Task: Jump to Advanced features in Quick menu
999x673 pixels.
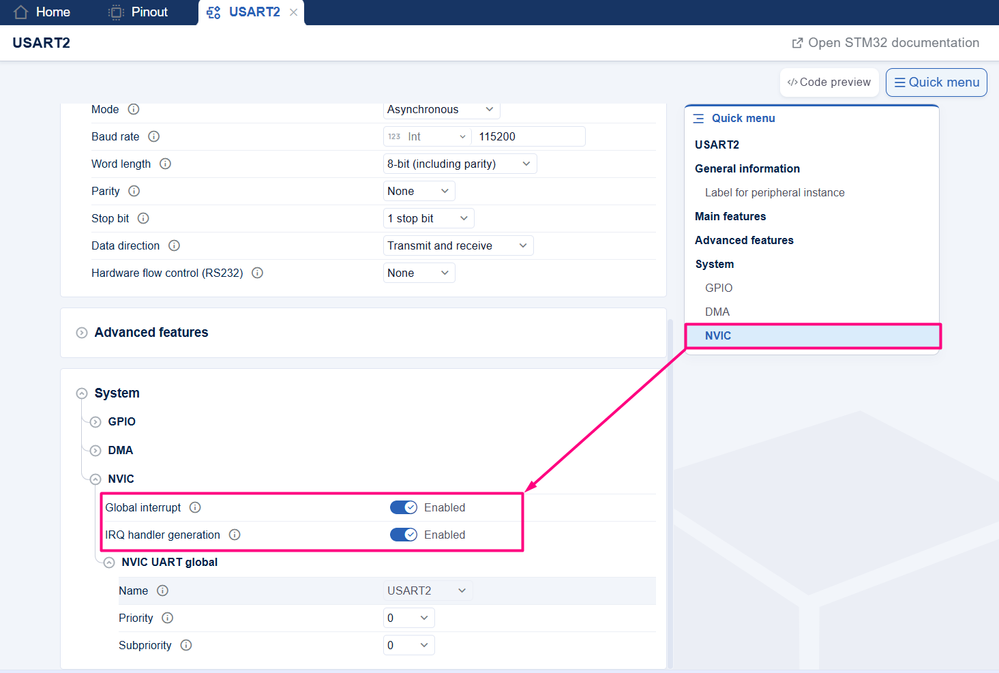Action: (744, 240)
